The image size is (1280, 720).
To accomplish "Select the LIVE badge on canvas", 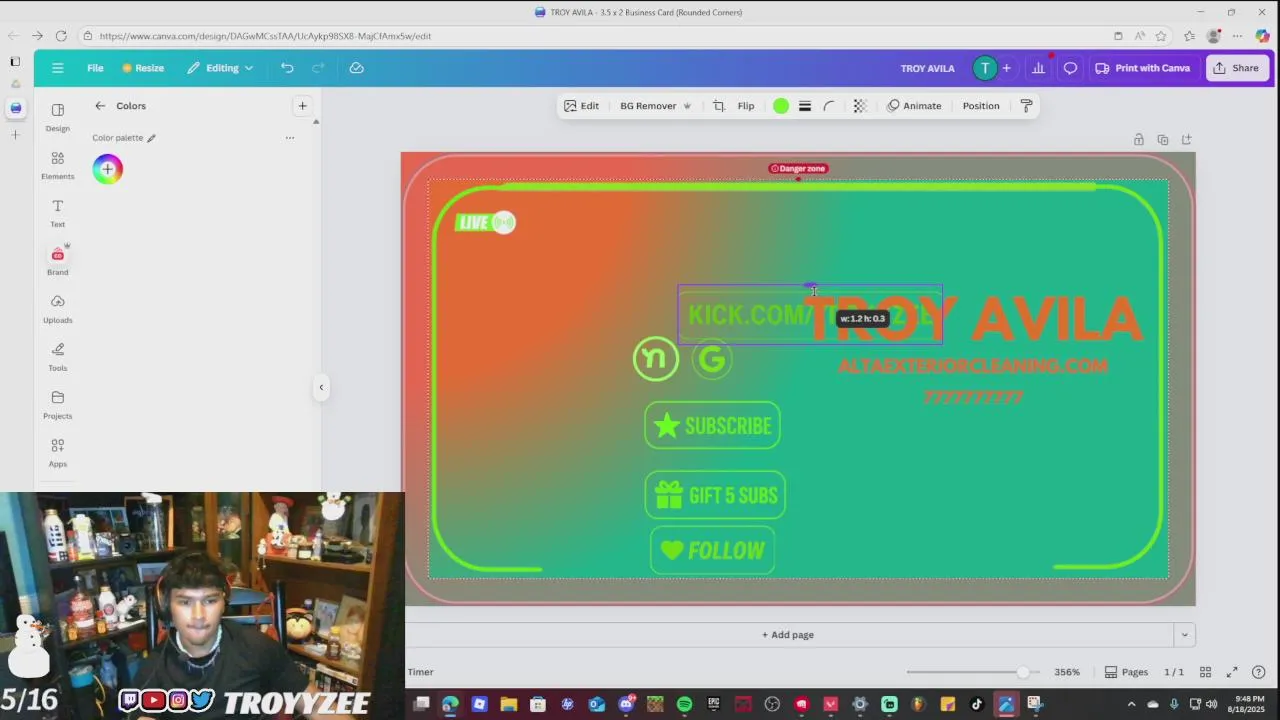I will 485,223.
